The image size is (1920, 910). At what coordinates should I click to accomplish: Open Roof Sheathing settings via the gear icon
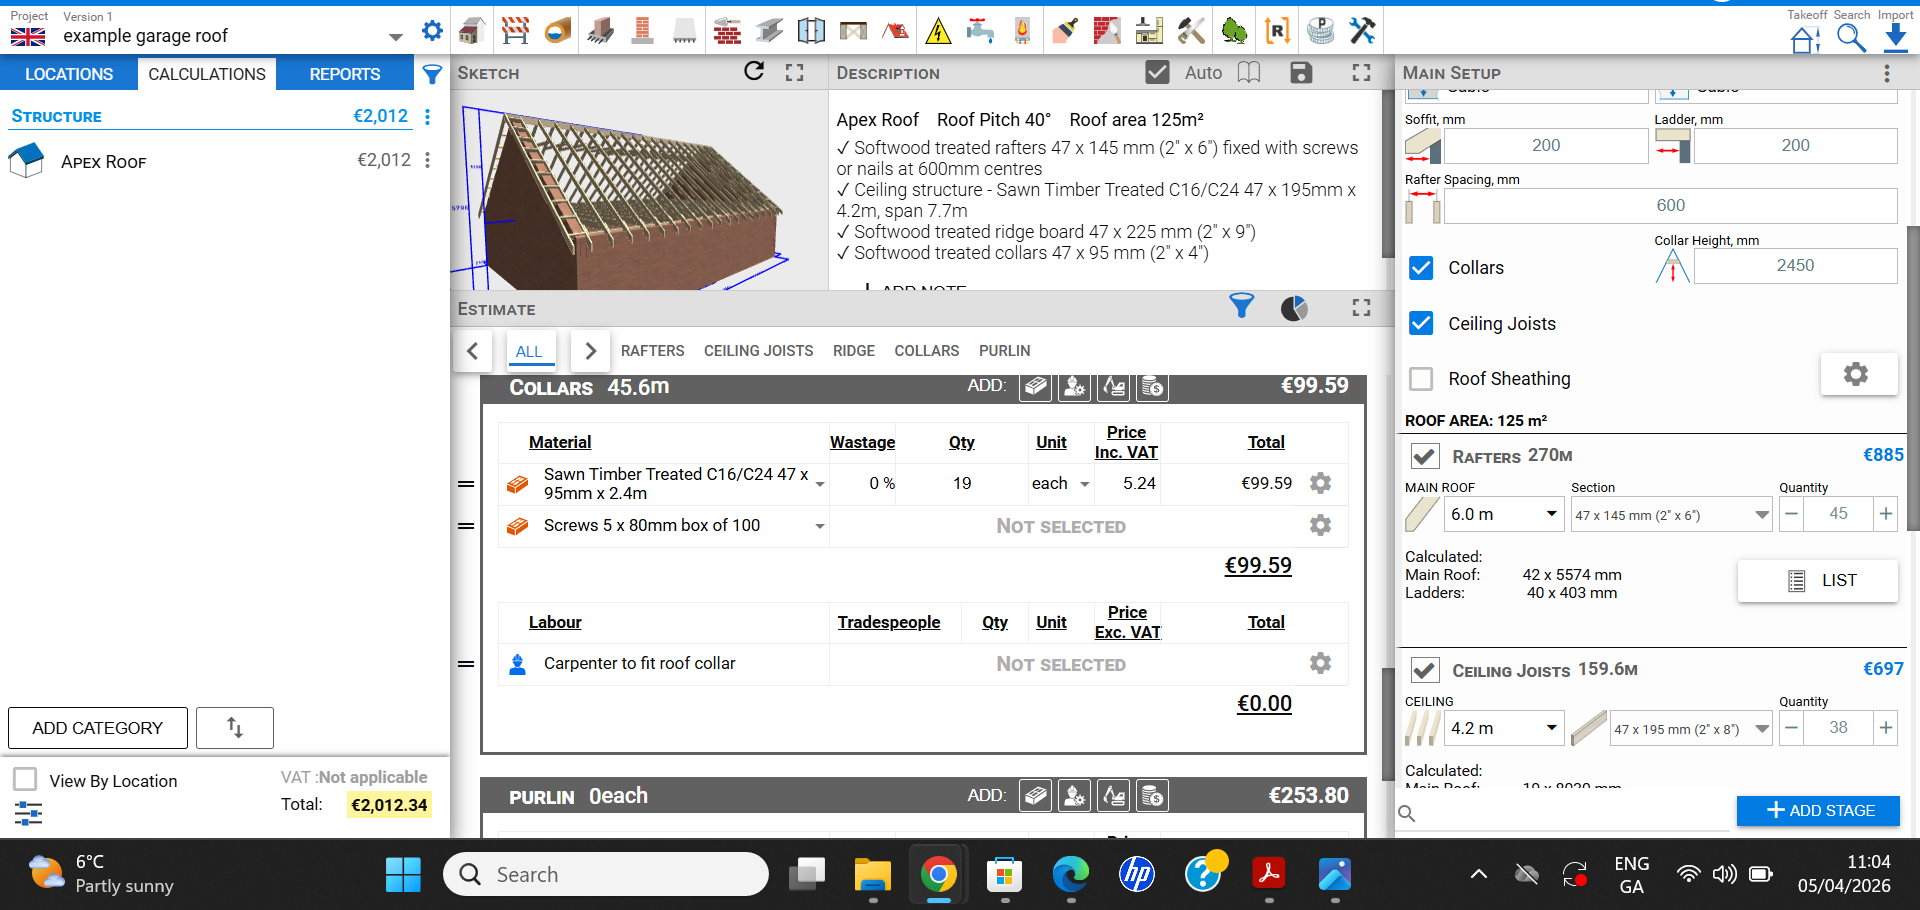1857,373
